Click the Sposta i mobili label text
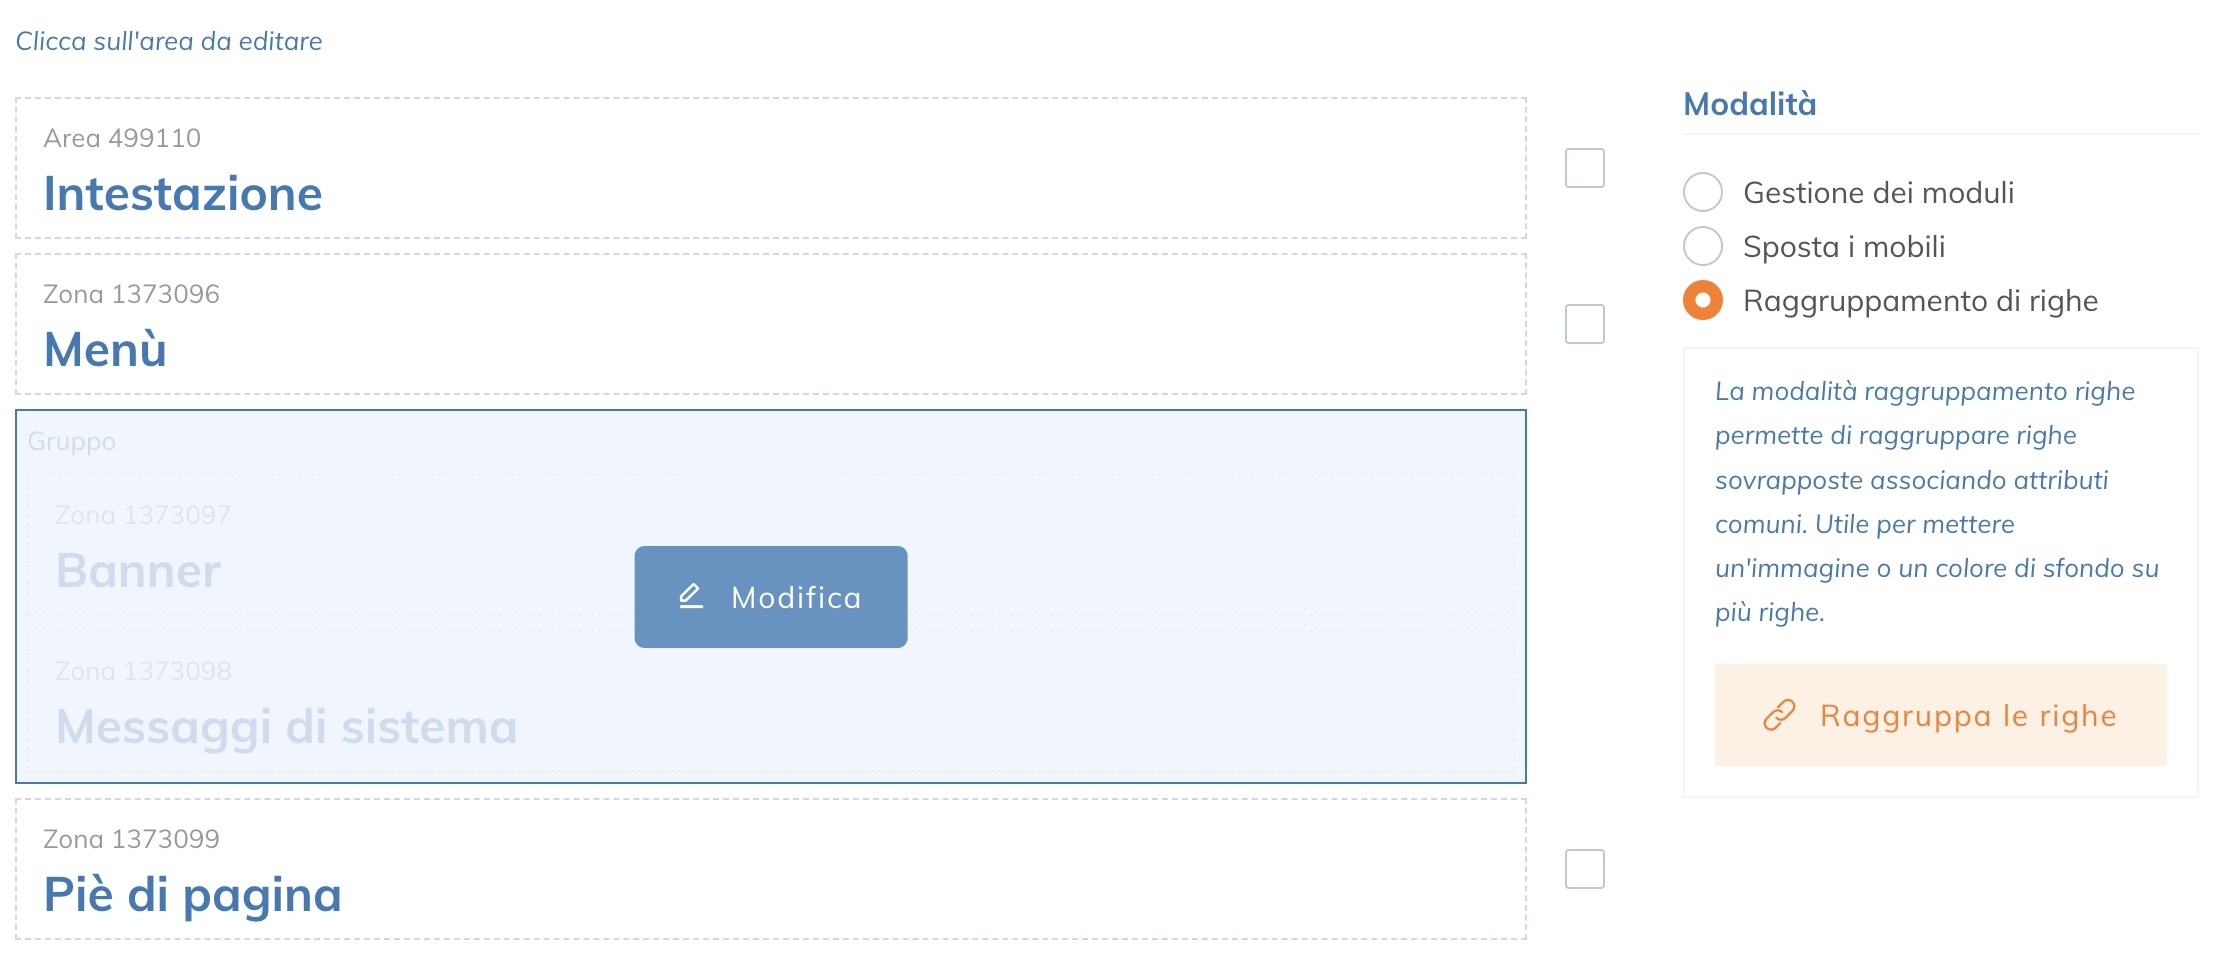Image resolution: width=2218 pixels, height=956 pixels. click(x=1843, y=246)
